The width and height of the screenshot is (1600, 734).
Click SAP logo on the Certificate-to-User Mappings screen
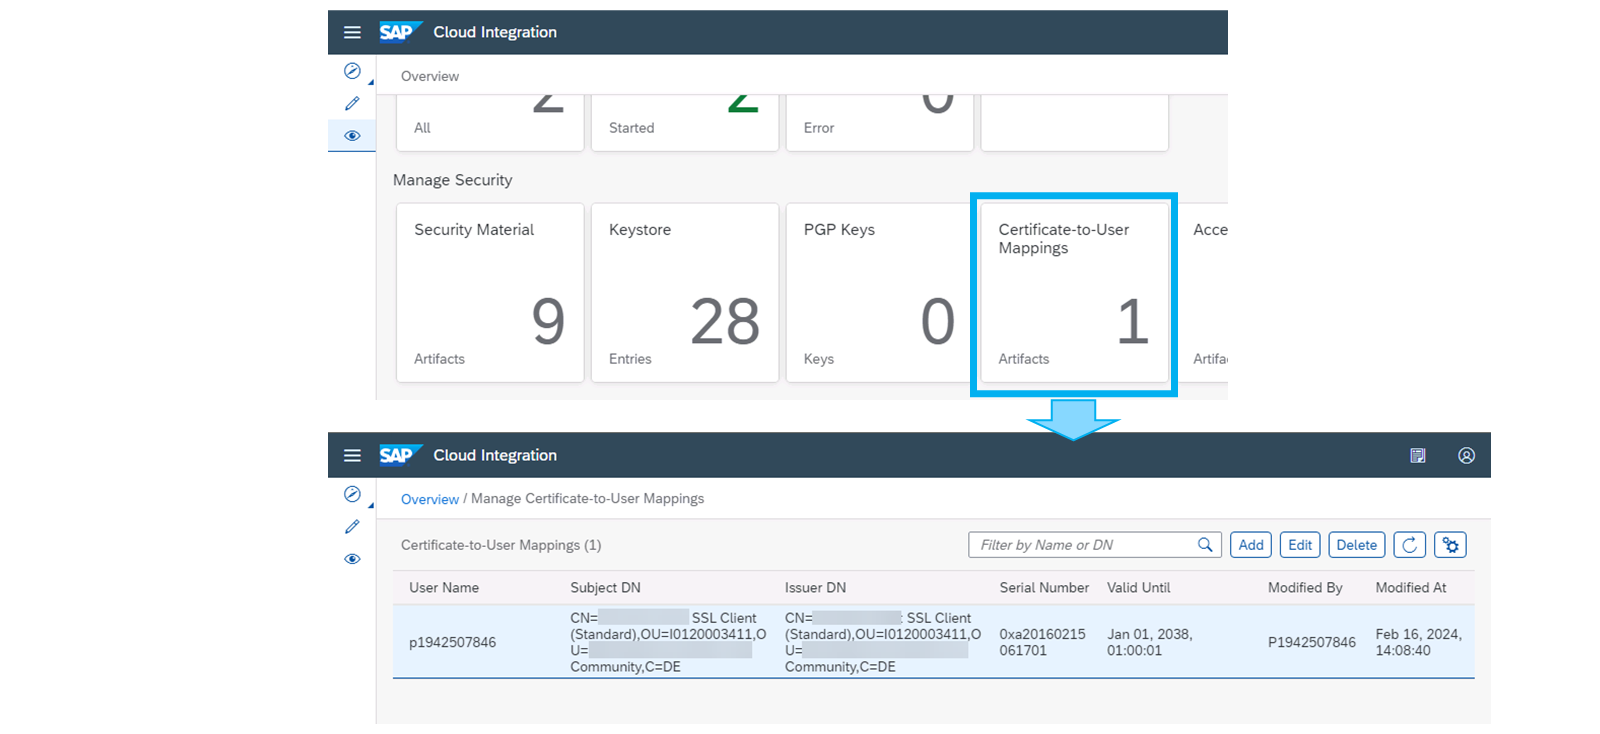tap(400, 455)
